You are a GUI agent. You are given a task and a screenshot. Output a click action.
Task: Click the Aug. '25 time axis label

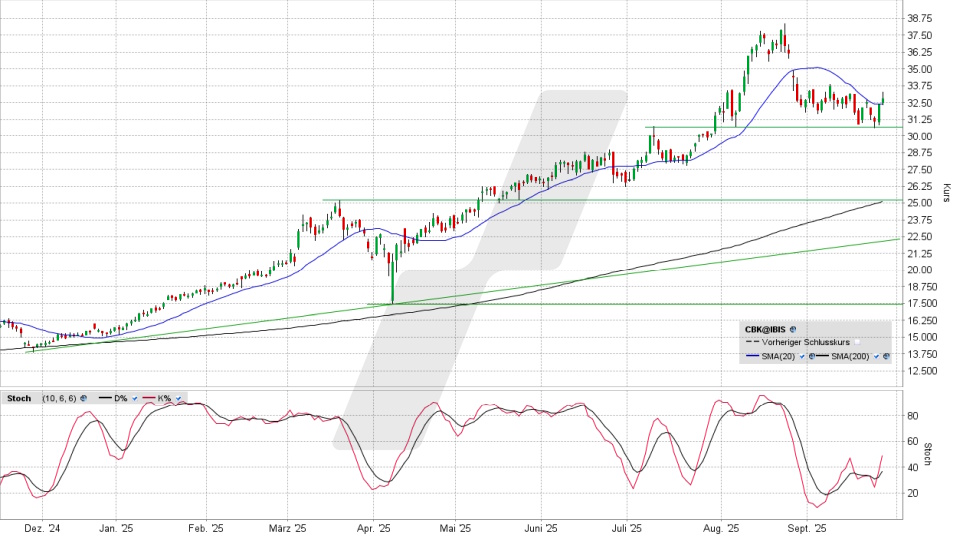pos(720,526)
